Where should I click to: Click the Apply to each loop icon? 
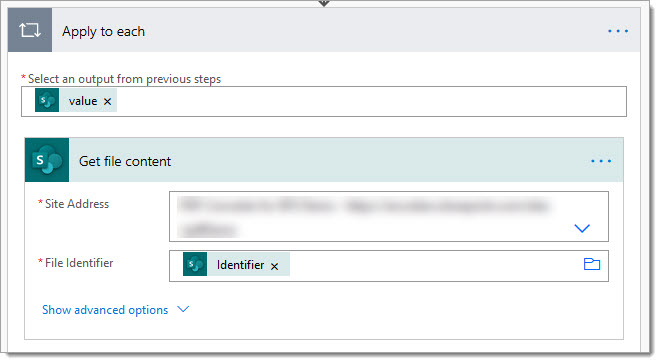pos(30,30)
